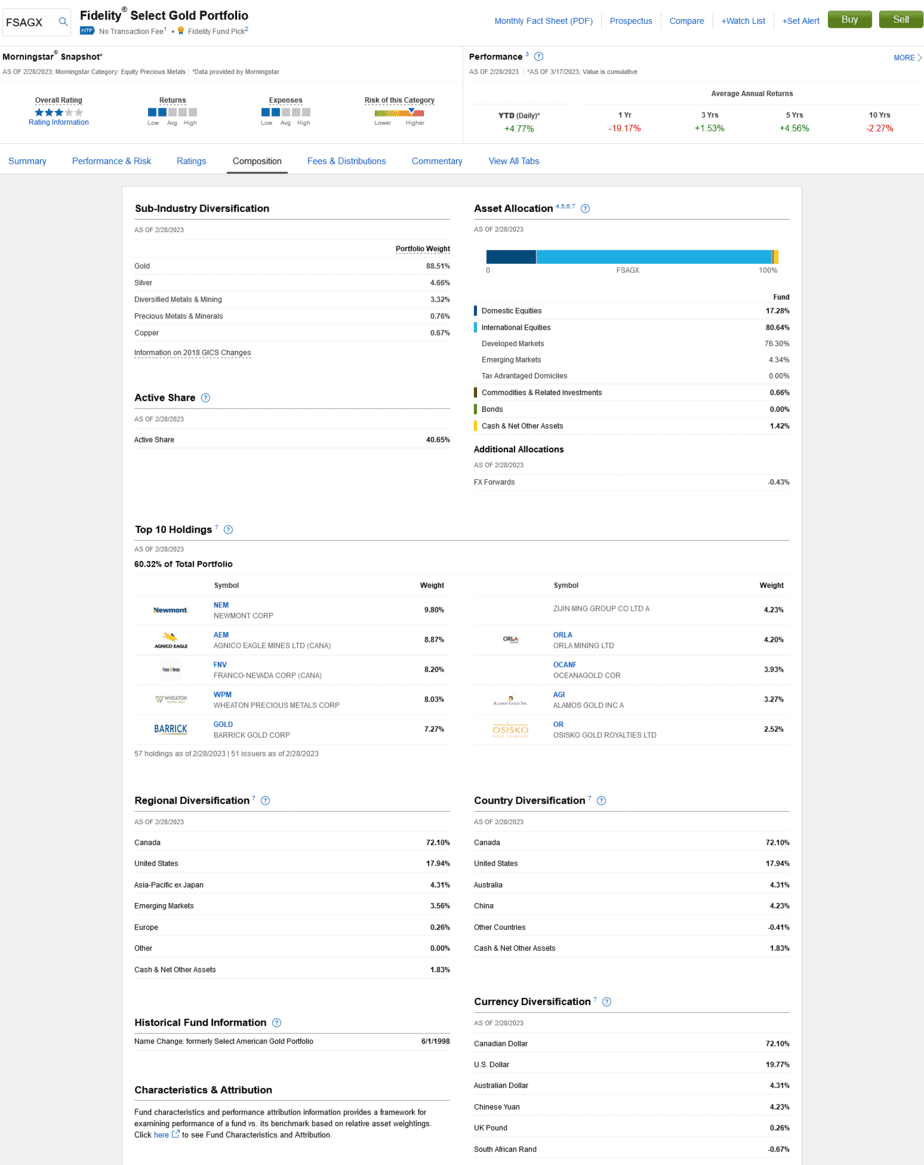Click the external link icon after 'here'

[176, 1135]
